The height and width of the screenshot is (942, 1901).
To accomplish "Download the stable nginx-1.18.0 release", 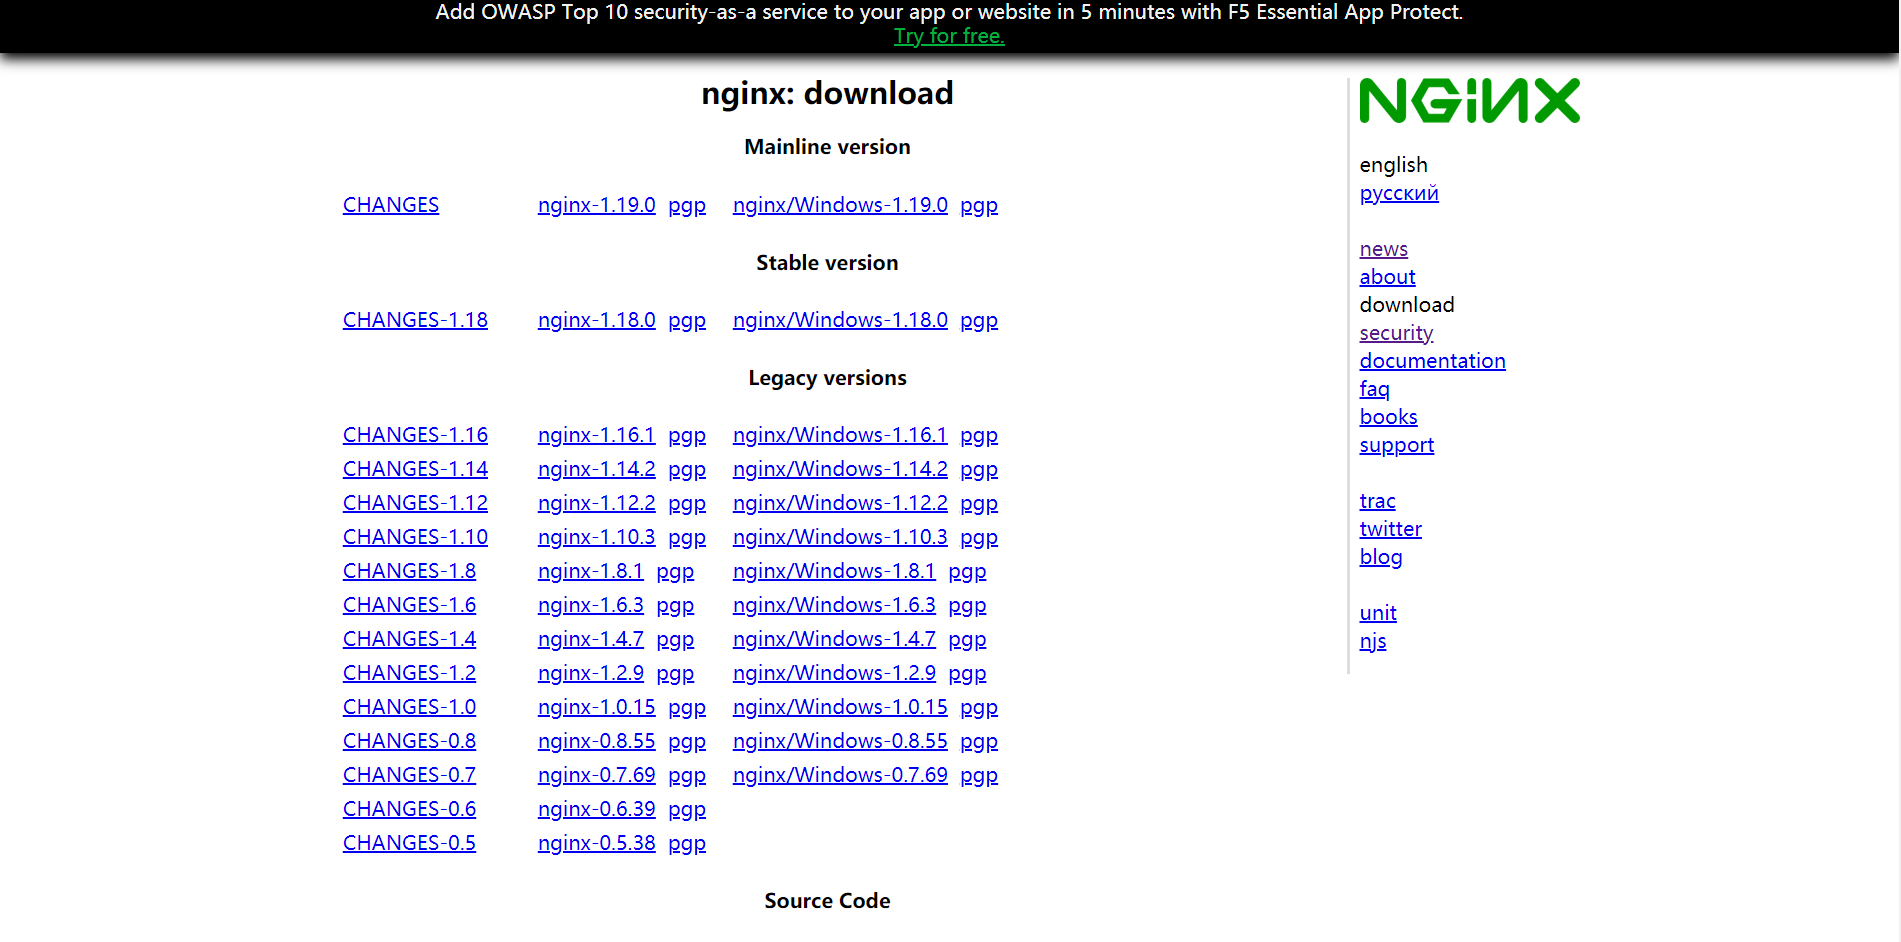I will pos(596,320).
